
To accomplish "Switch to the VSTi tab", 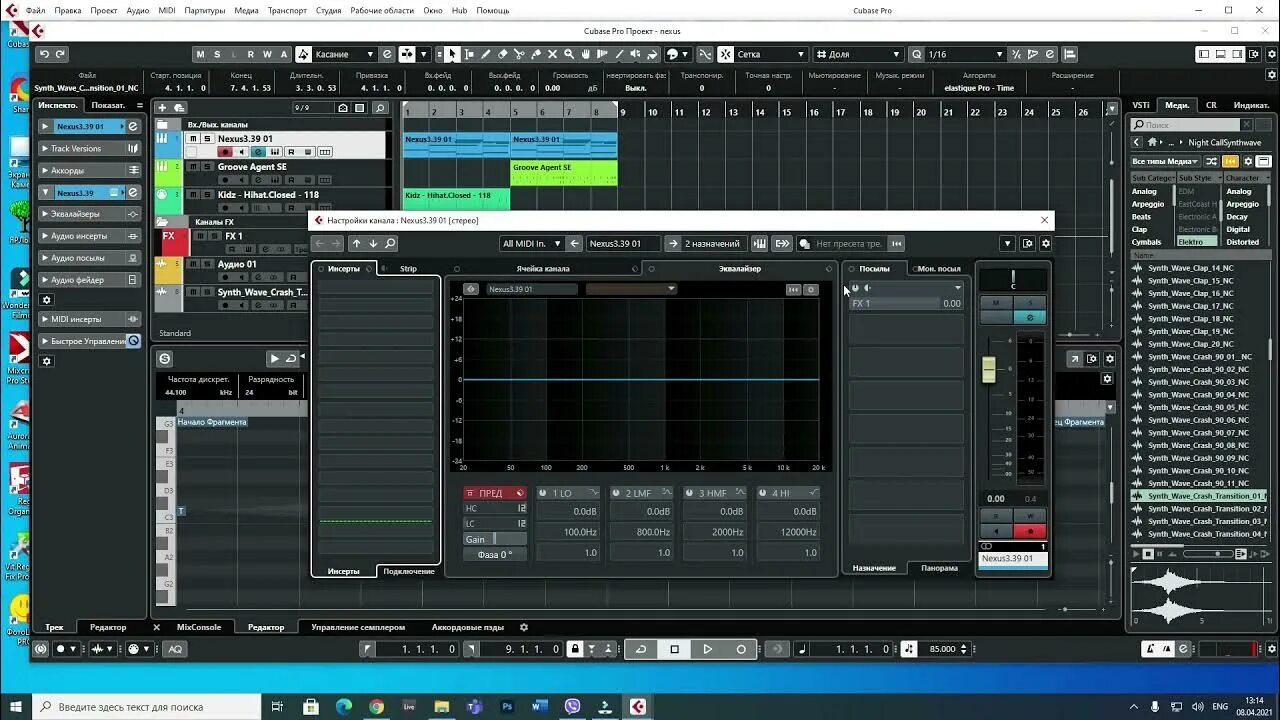I will point(1141,104).
